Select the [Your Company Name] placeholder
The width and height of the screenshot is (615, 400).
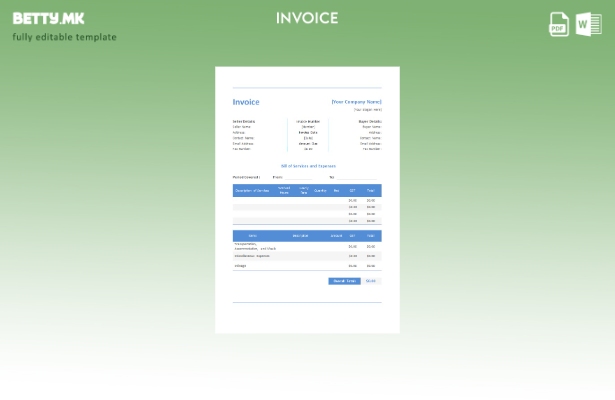[x=356, y=102]
